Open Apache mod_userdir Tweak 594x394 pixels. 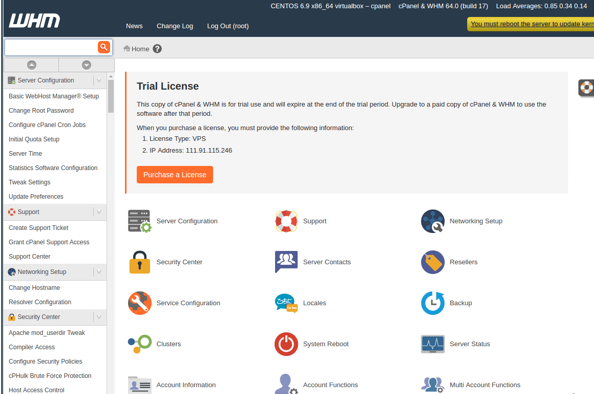click(x=47, y=333)
